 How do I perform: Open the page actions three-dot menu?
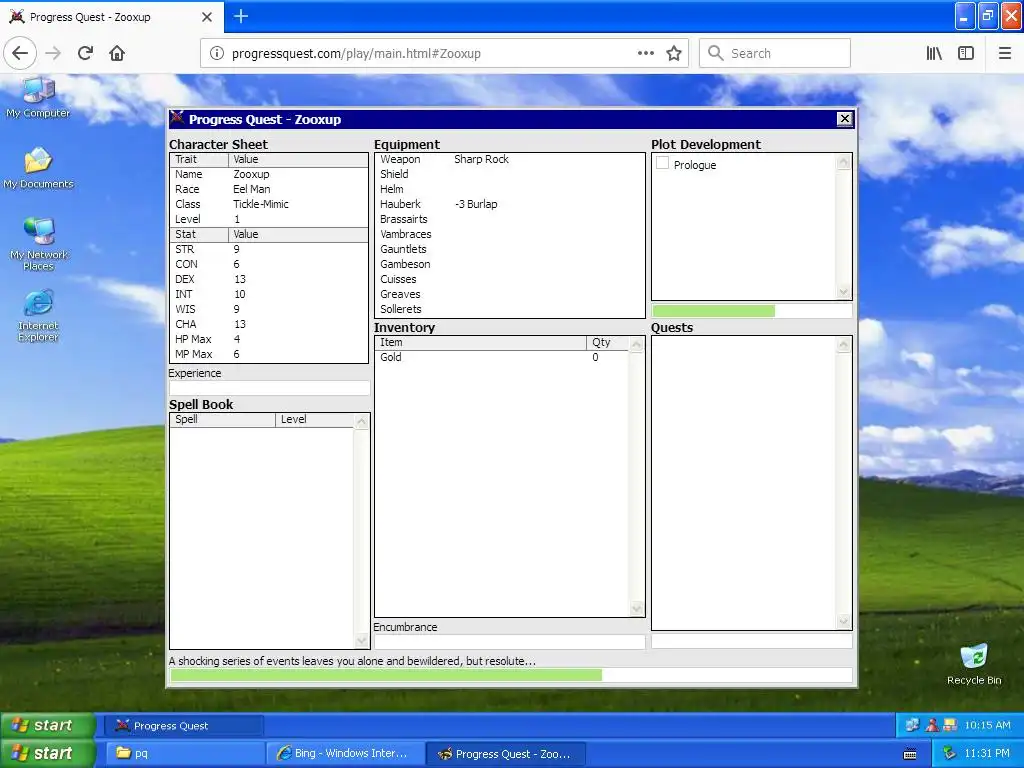point(645,53)
